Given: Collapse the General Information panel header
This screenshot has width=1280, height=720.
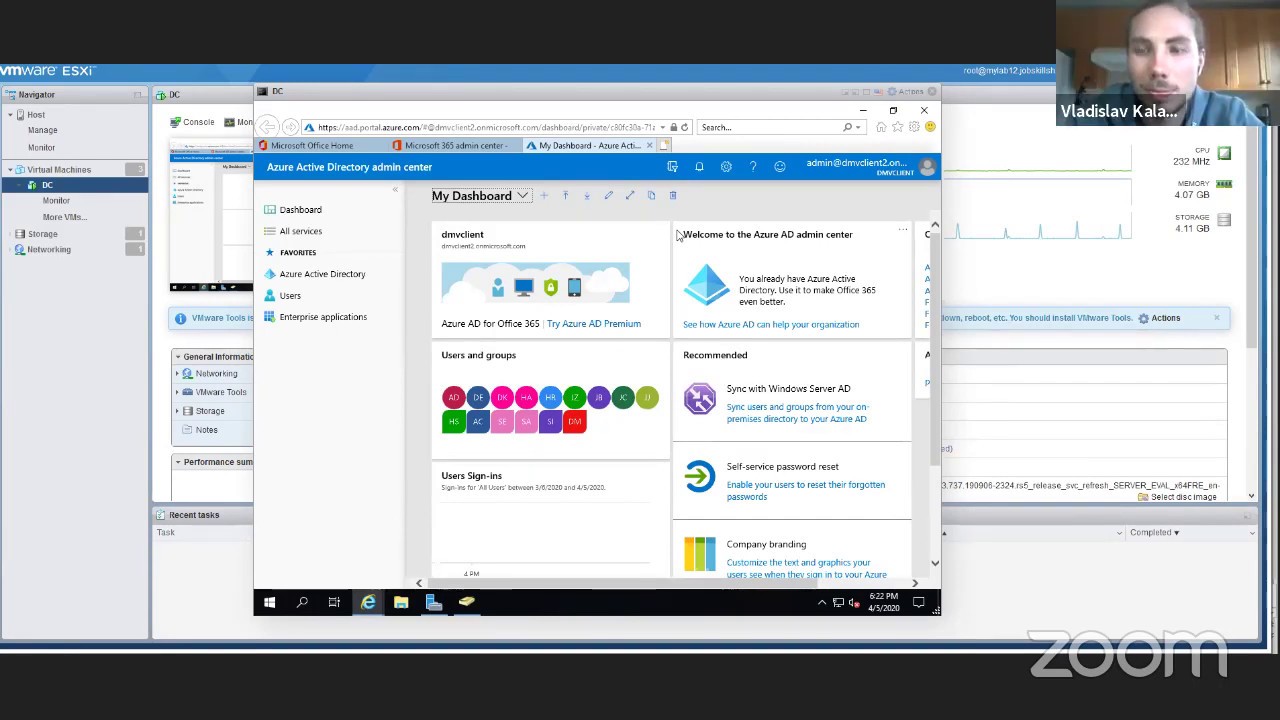Looking at the screenshot, I should (178, 357).
